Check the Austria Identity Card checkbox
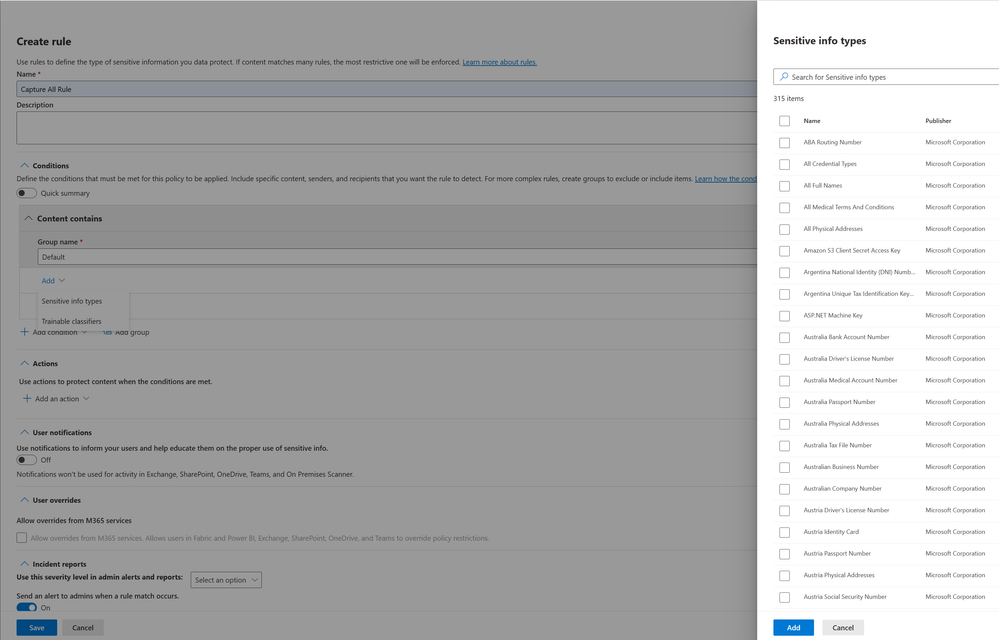This screenshot has height=640, width=999. 784,532
